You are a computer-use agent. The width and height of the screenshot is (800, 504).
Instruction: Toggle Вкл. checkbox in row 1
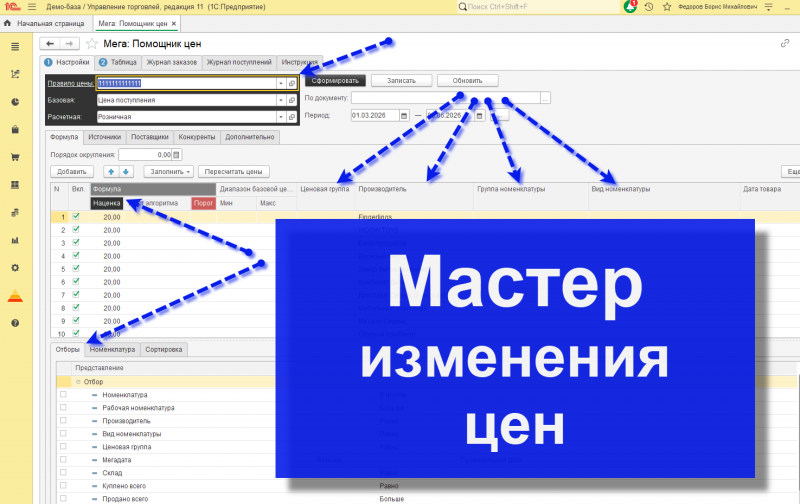[x=76, y=216]
